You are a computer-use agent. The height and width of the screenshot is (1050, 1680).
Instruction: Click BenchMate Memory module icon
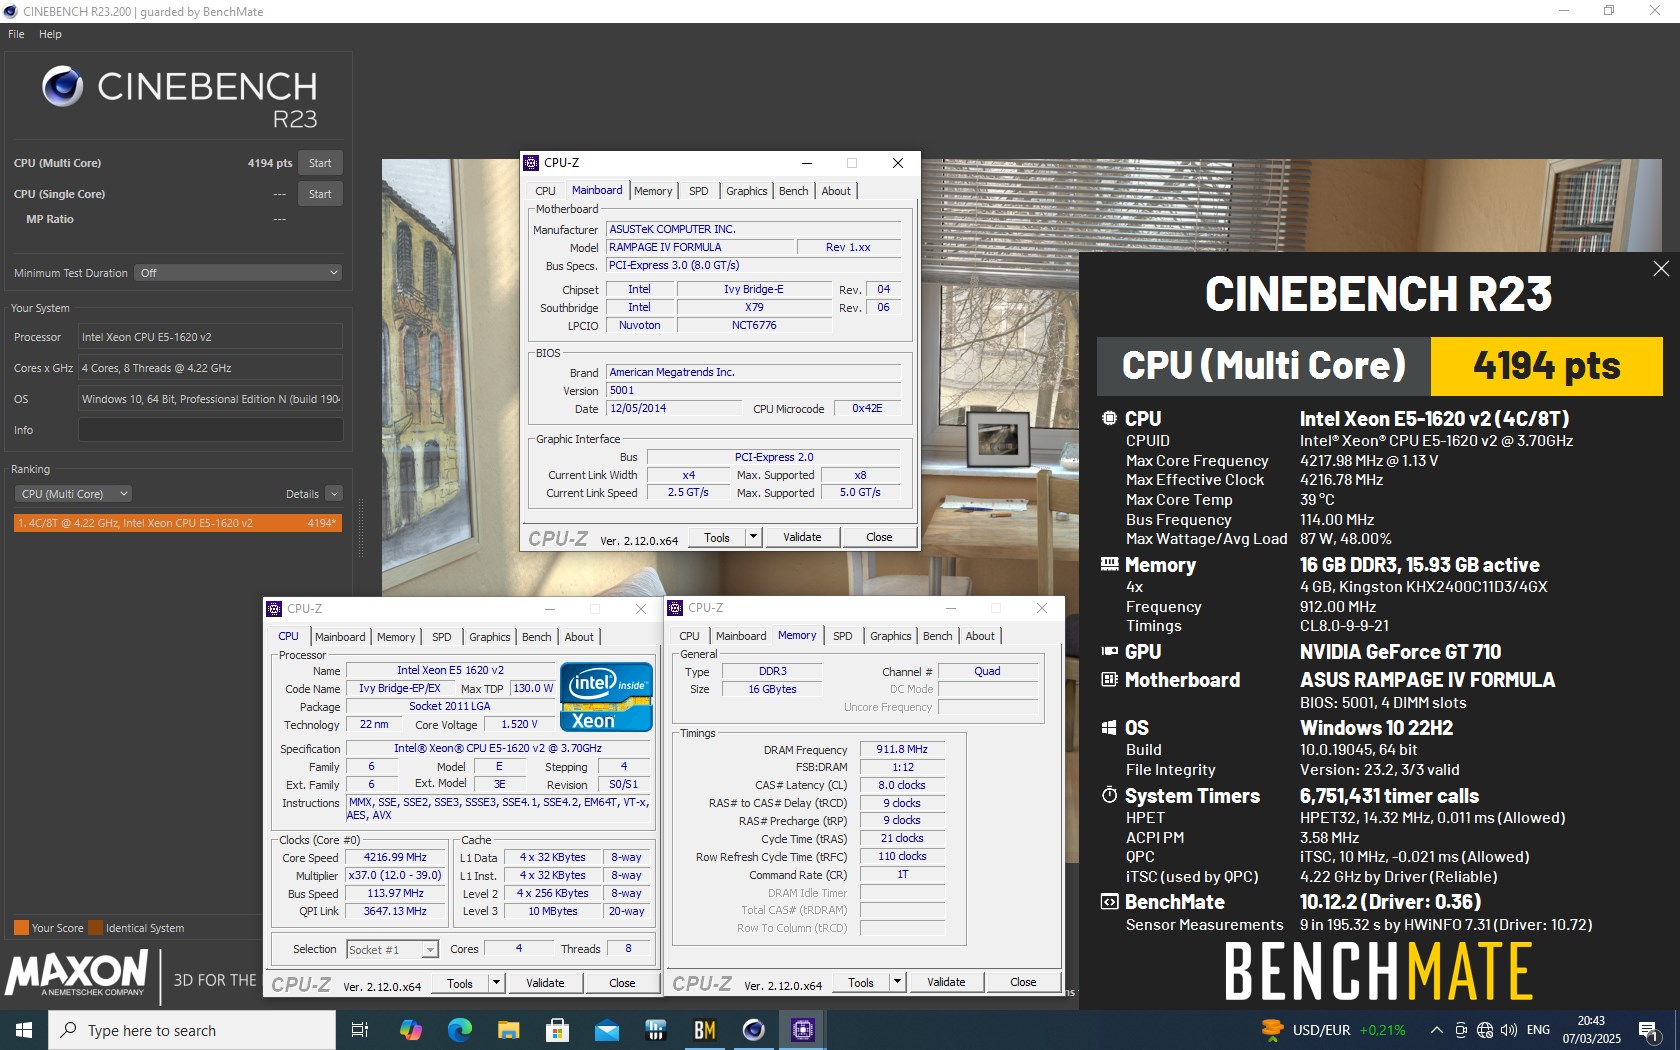click(x=1109, y=565)
